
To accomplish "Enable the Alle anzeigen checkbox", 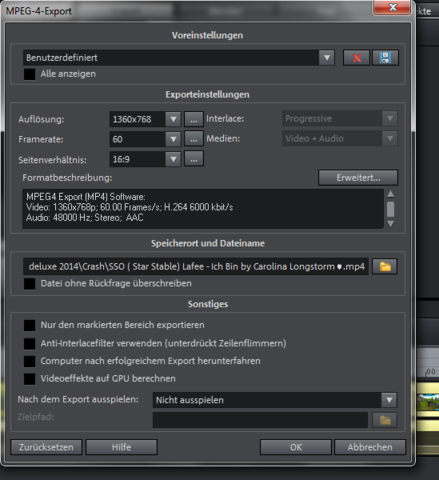I will pos(29,74).
